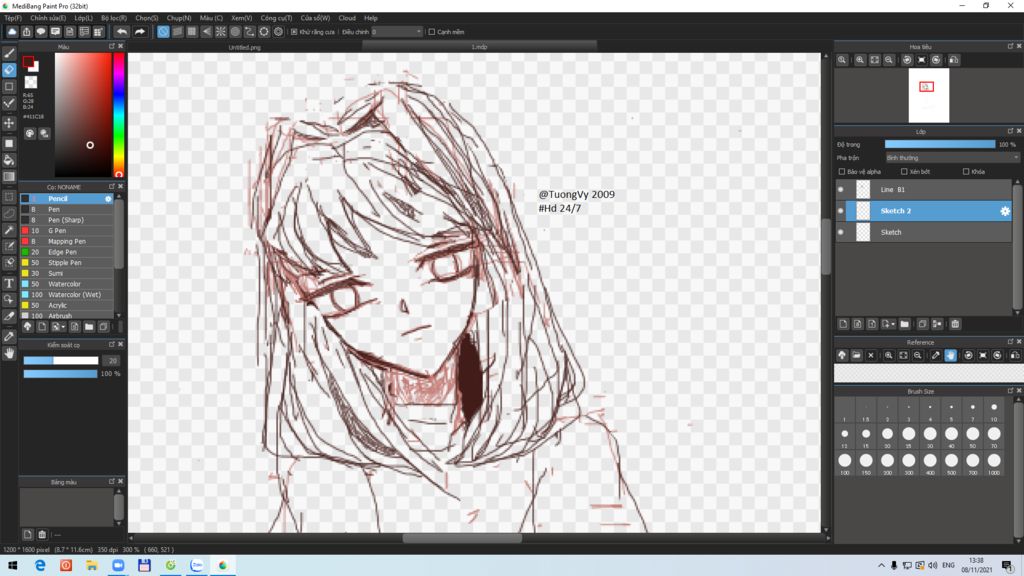Hide the Sketch layer

[840, 232]
